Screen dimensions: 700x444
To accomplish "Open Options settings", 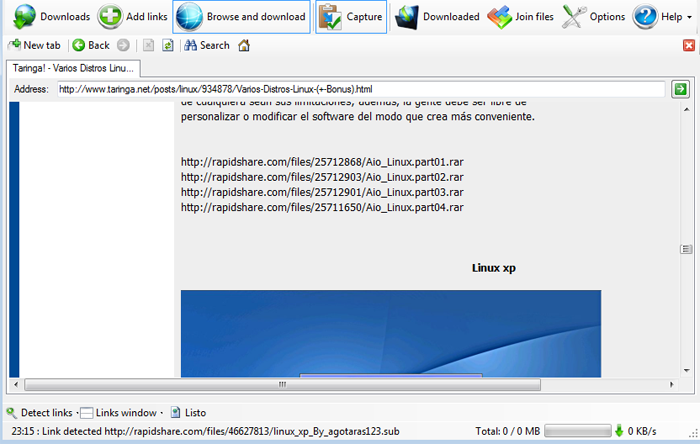I will [x=594, y=17].
